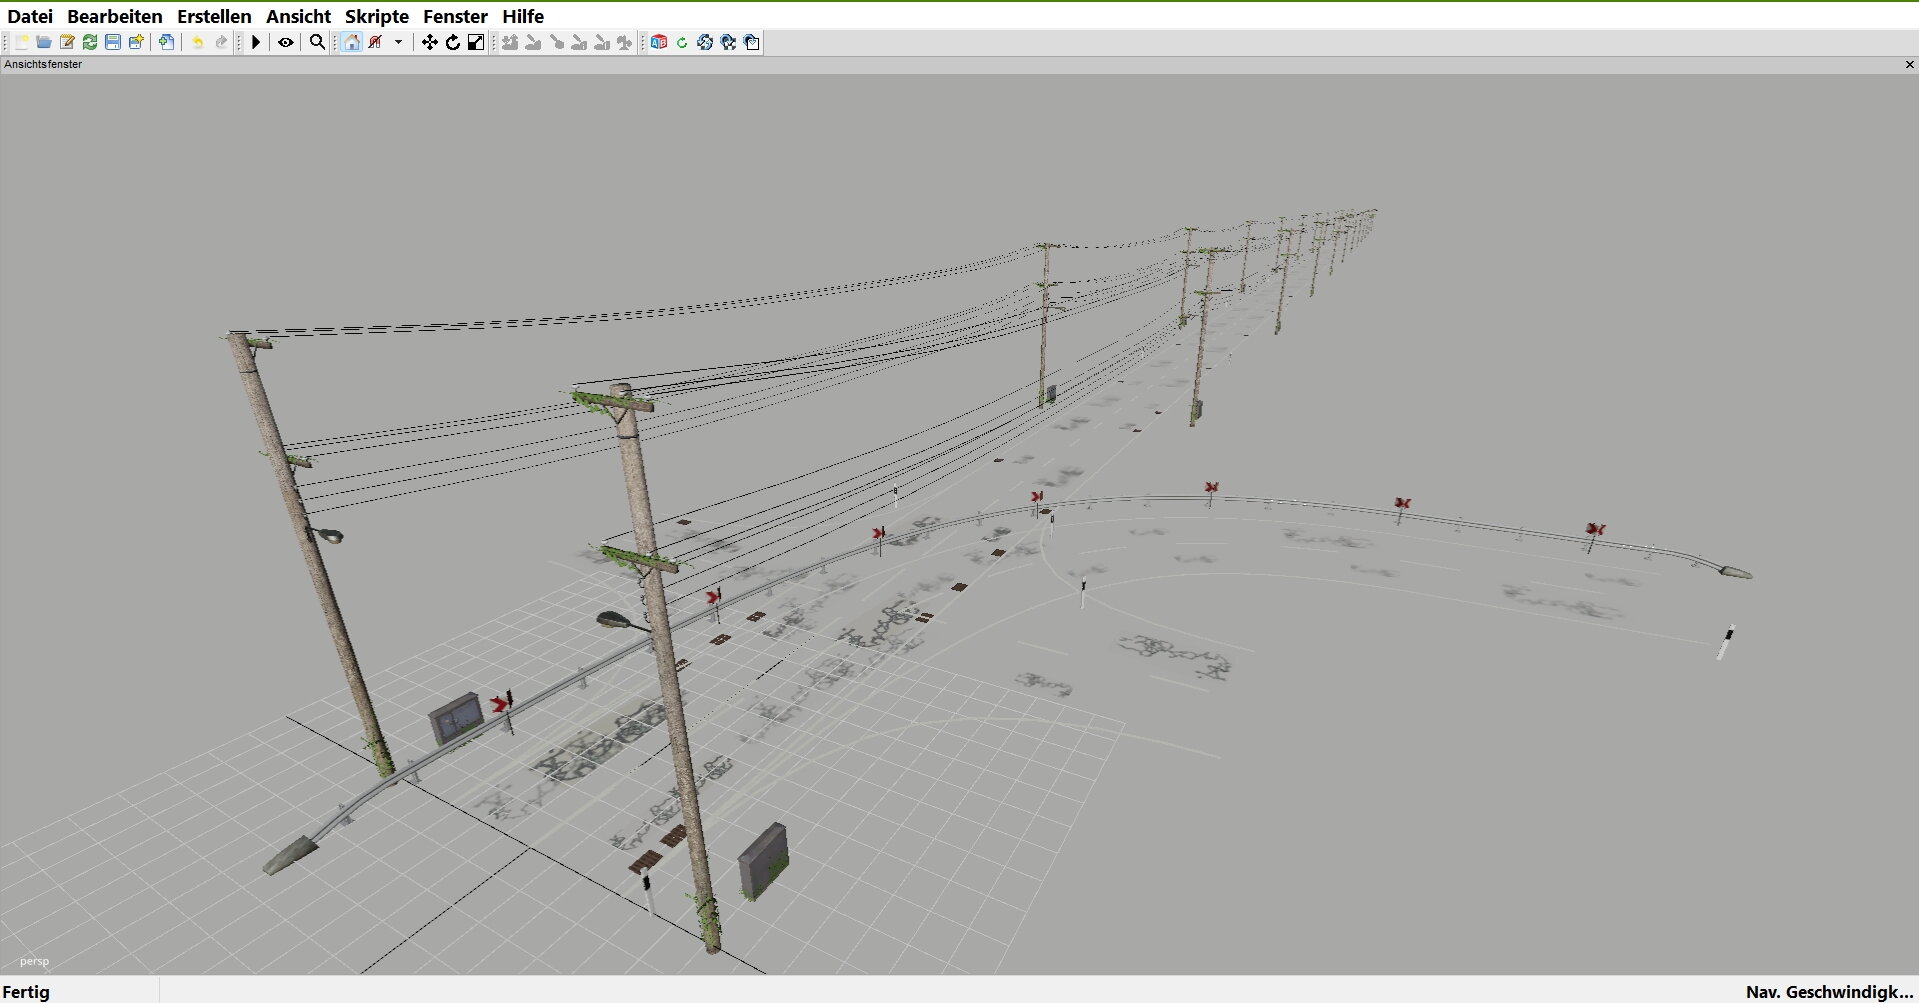Screen dimensions: 1919x1003
Task: Select the move translate tool
Action: [429, 42]
